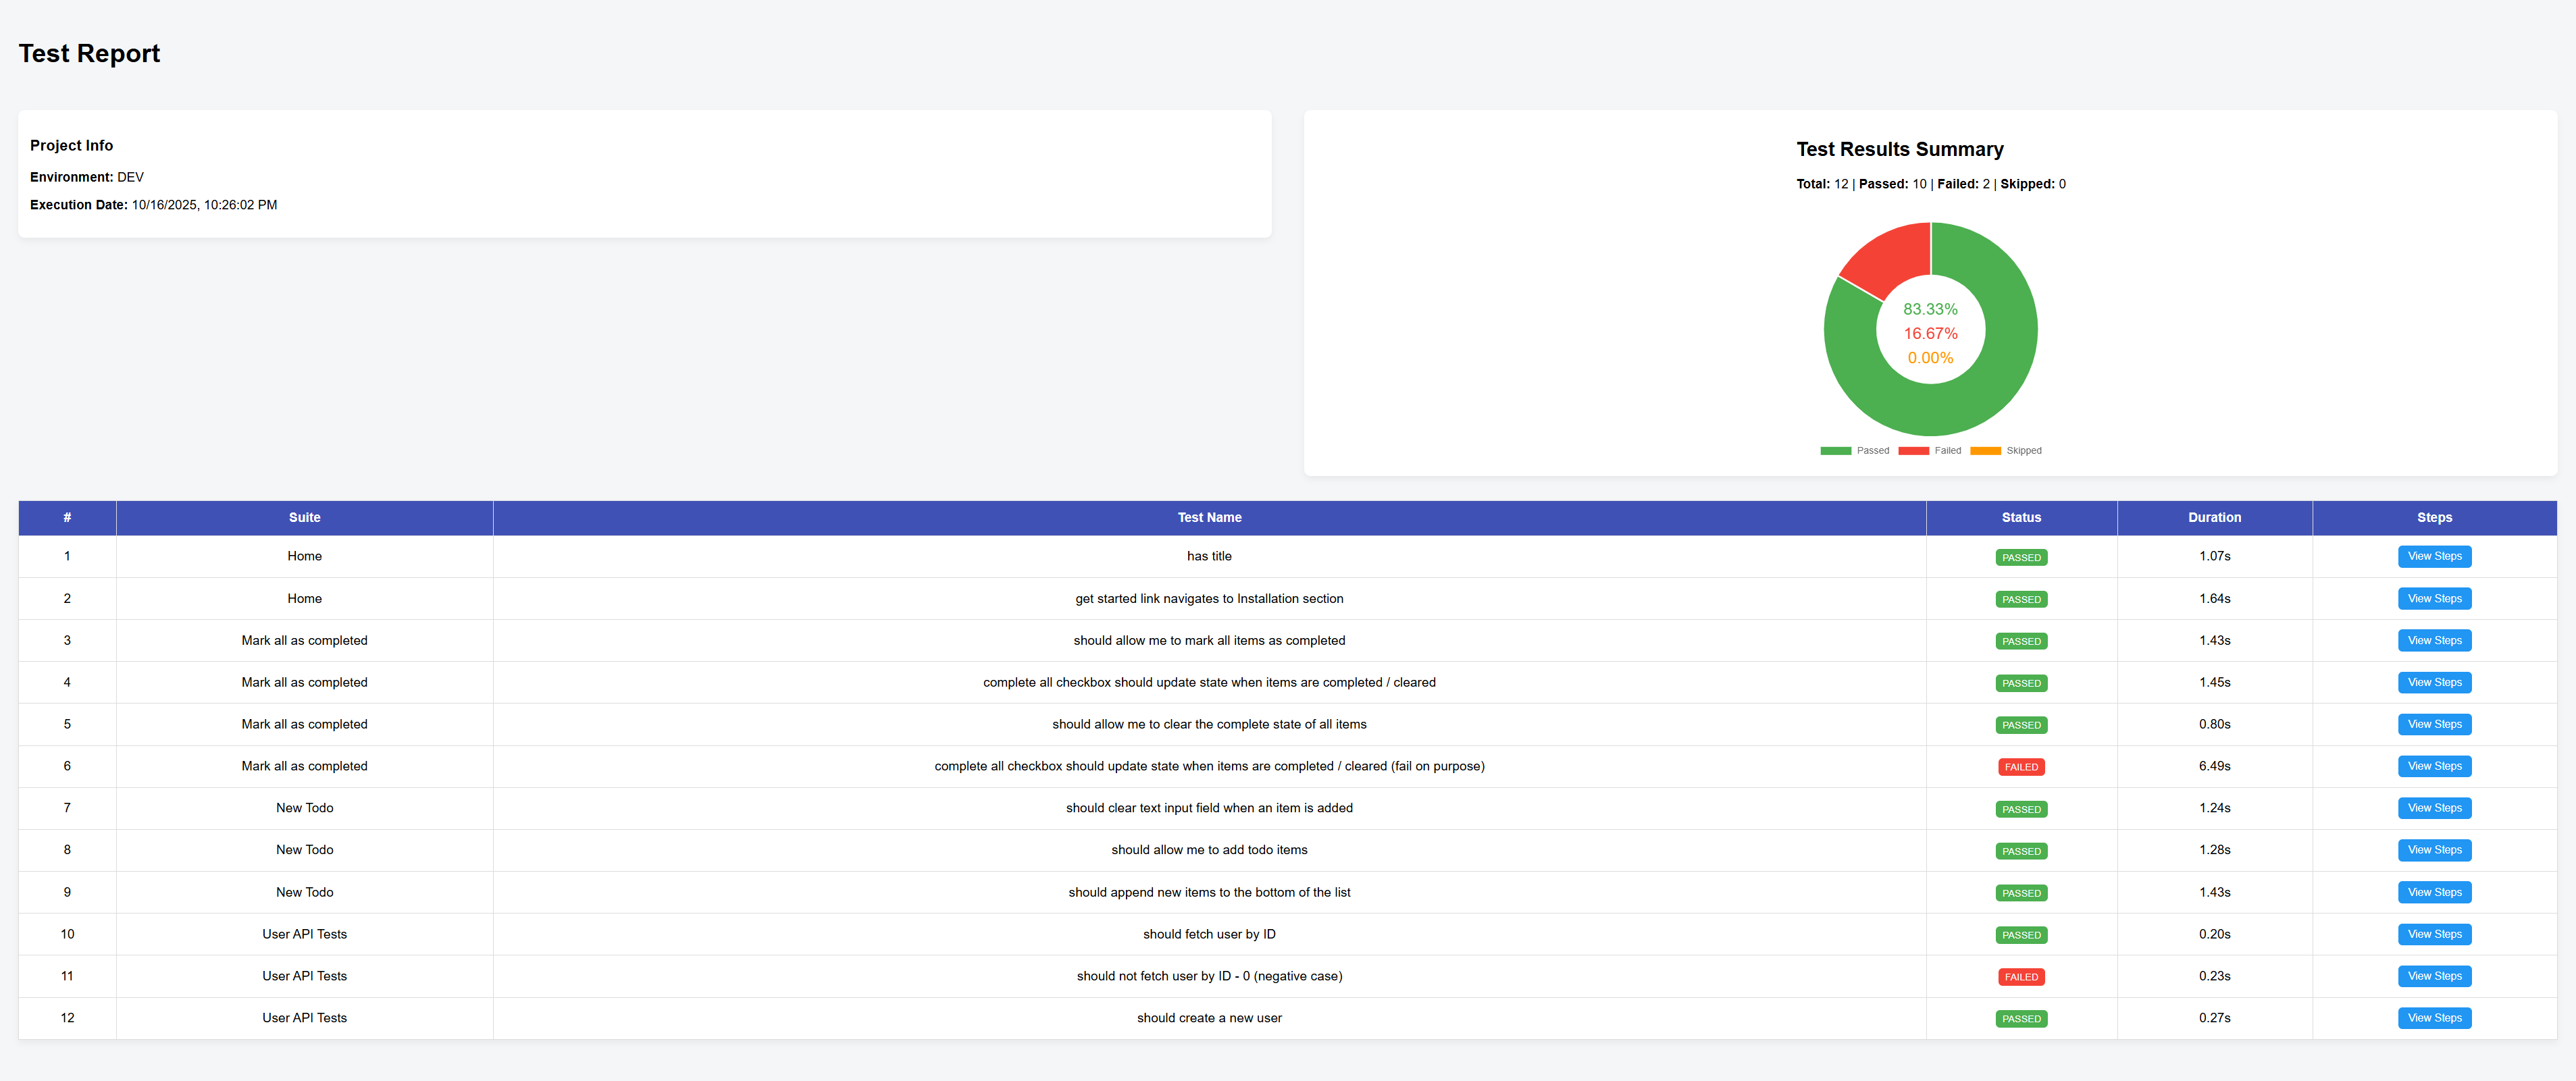Screen dimensions: 2576x1081
Task: Click the PASSED badge on the first test row
Action: click(x=2021, y=557)
